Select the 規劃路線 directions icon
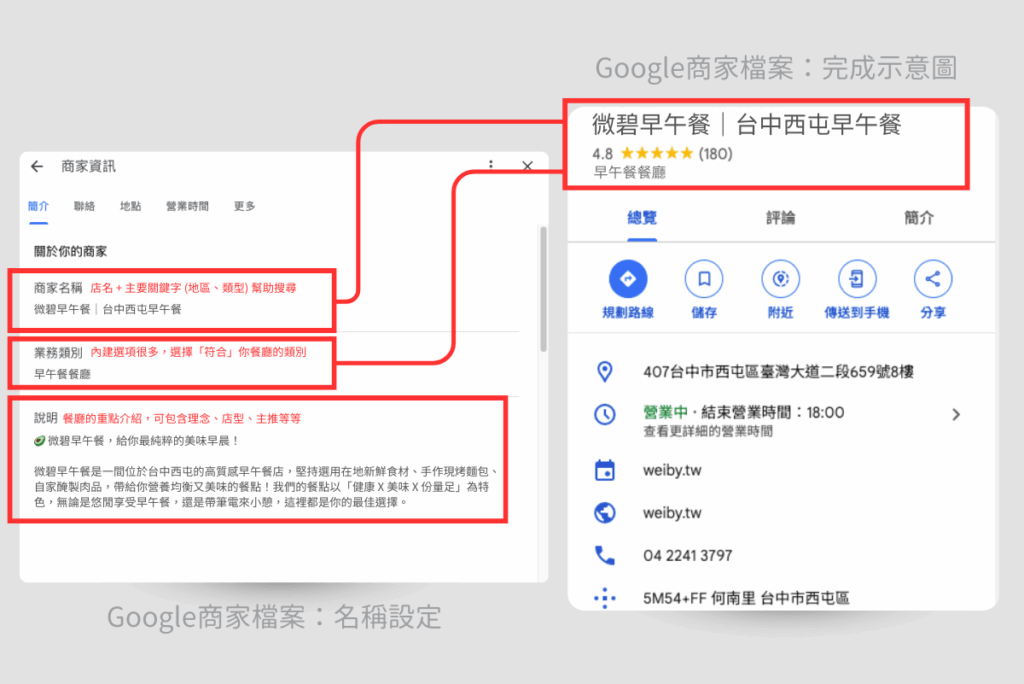This screenshot has height=684, width=1024. 625,279
